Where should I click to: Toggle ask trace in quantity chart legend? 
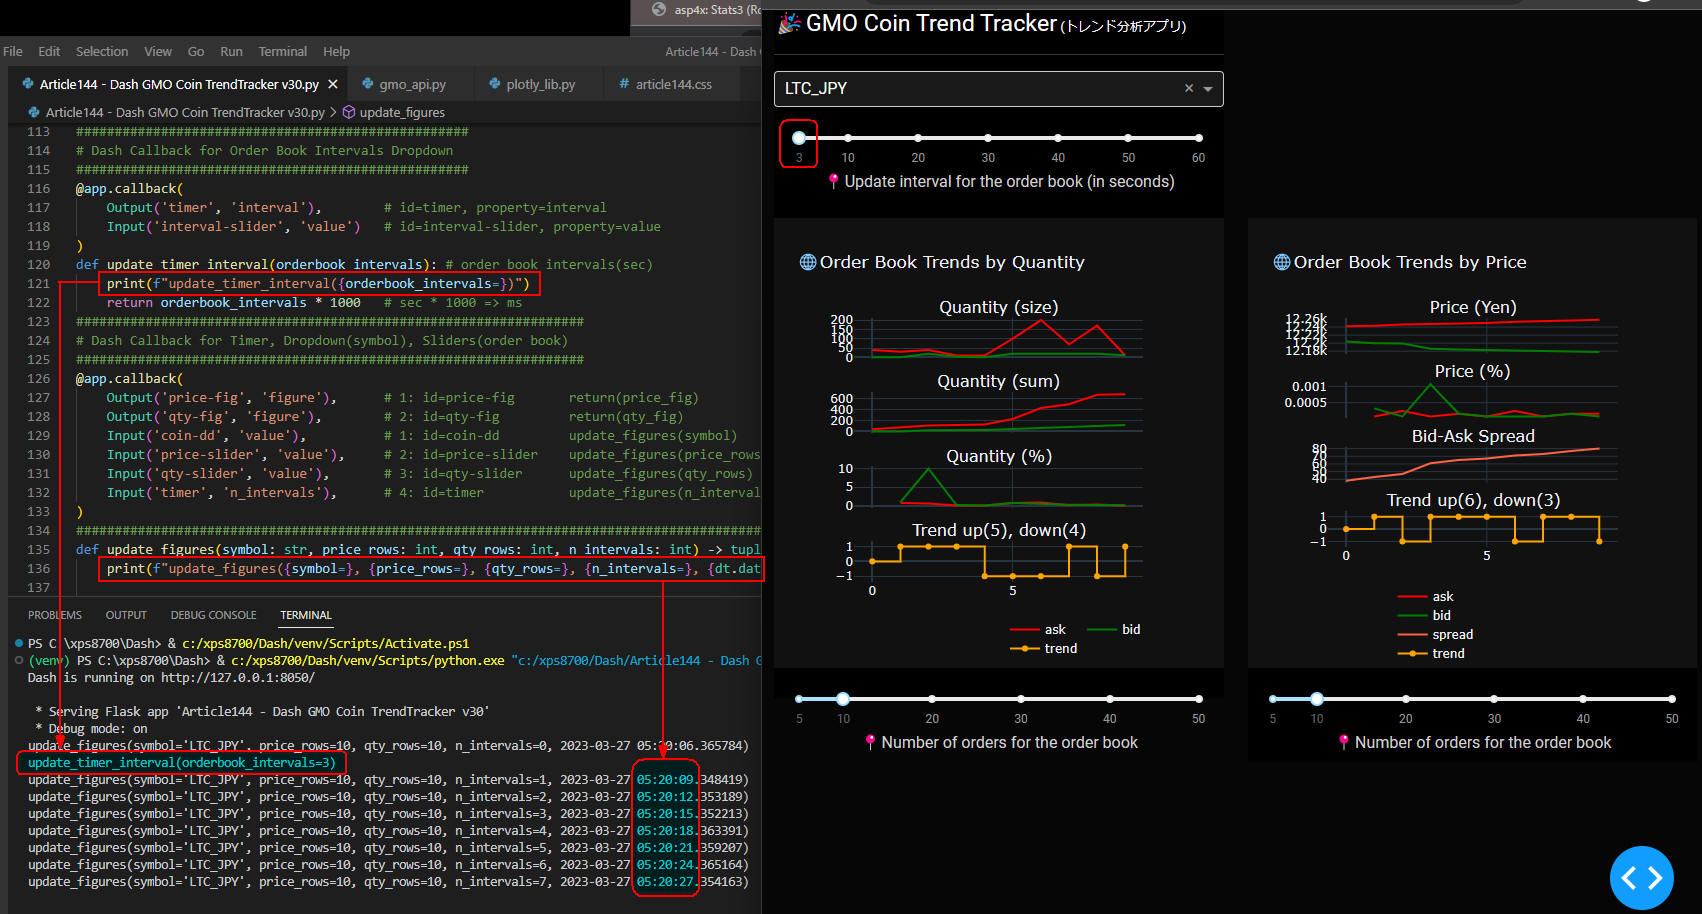click(1038, 630)
